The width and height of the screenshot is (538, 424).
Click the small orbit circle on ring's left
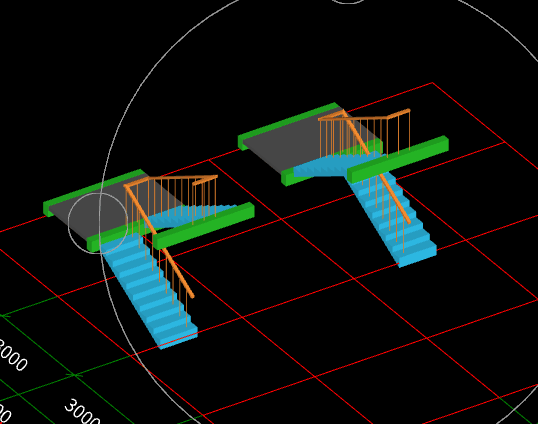coord(98,223)
